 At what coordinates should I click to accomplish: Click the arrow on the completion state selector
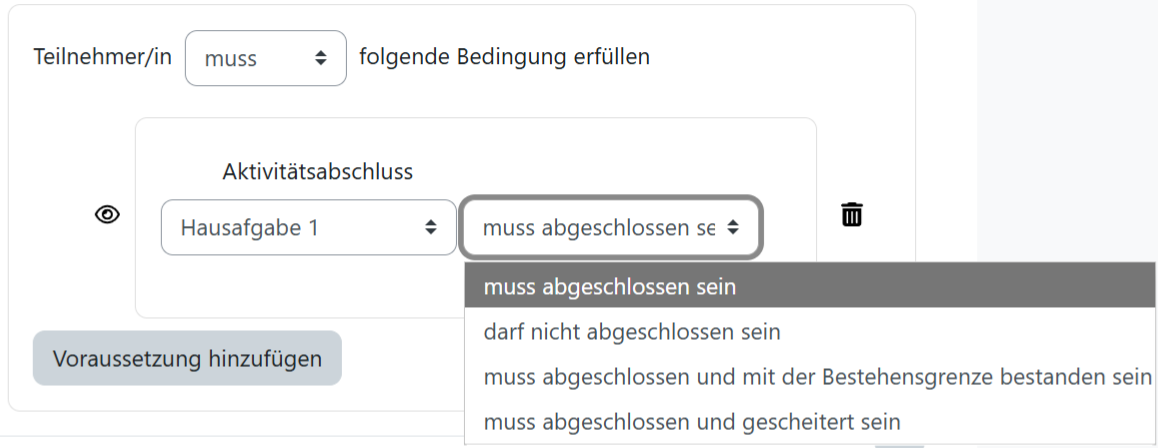coord(733,227)
